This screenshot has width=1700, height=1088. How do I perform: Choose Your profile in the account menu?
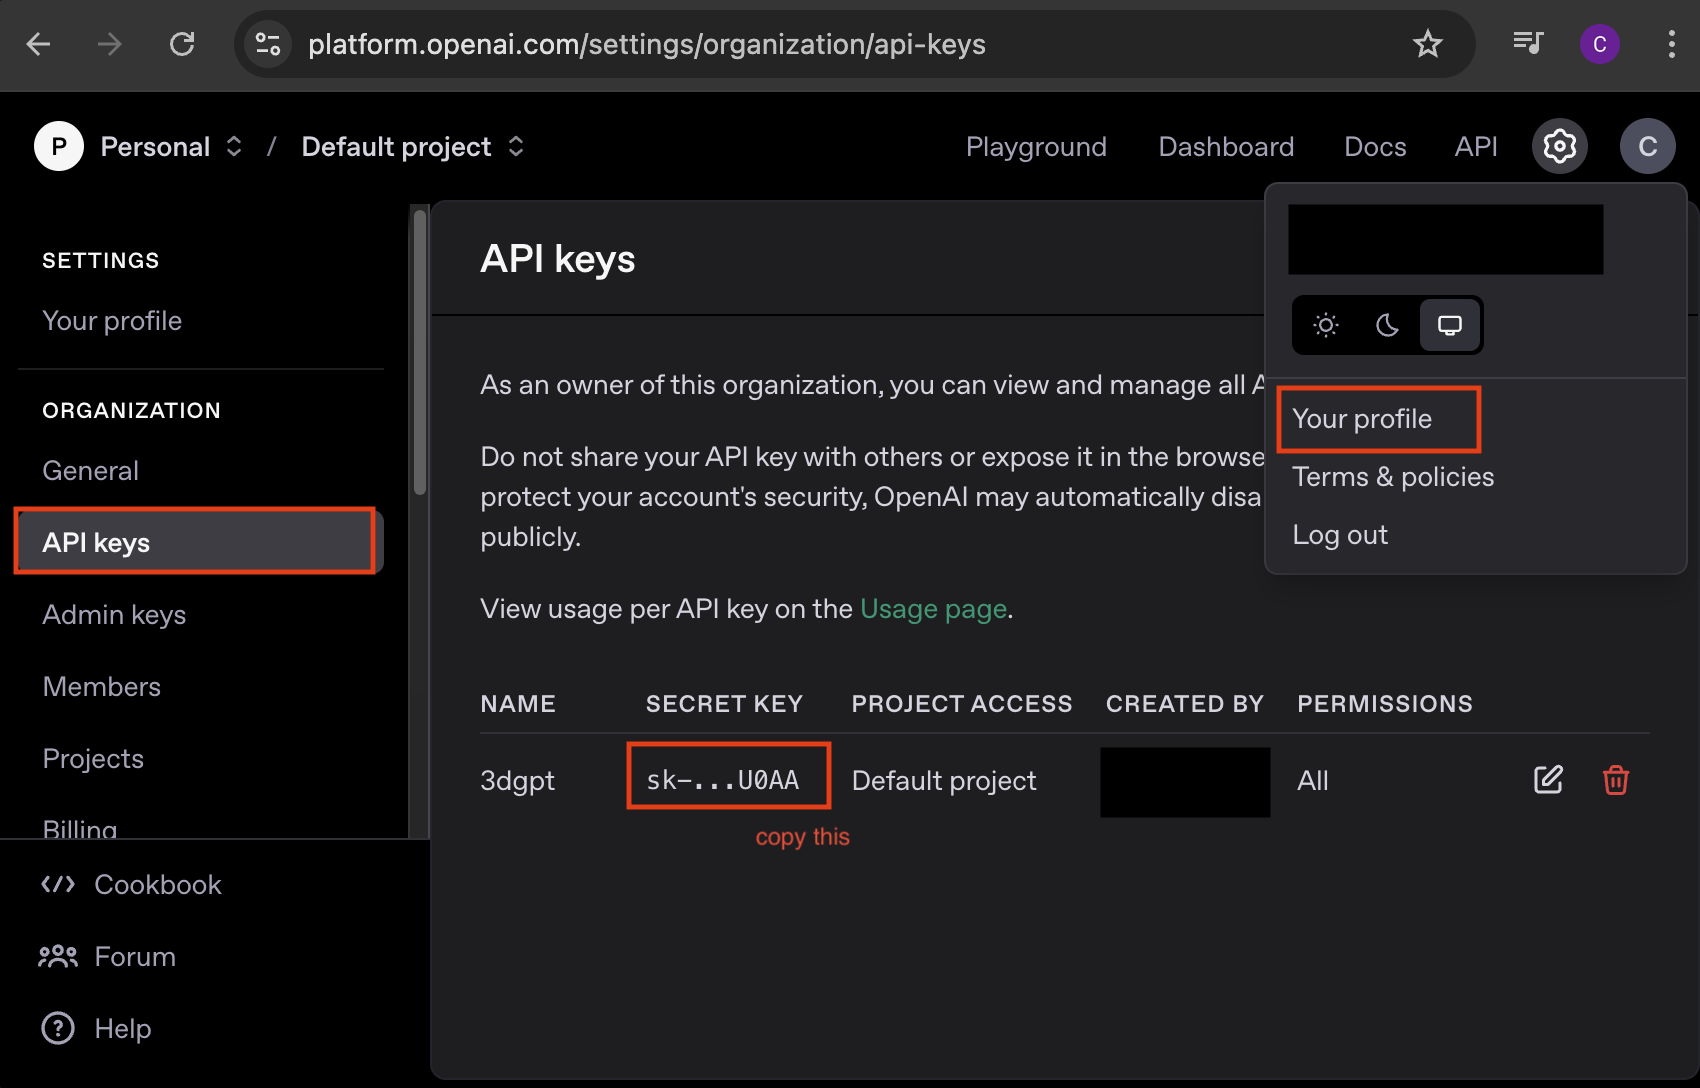coord(1362,419)
